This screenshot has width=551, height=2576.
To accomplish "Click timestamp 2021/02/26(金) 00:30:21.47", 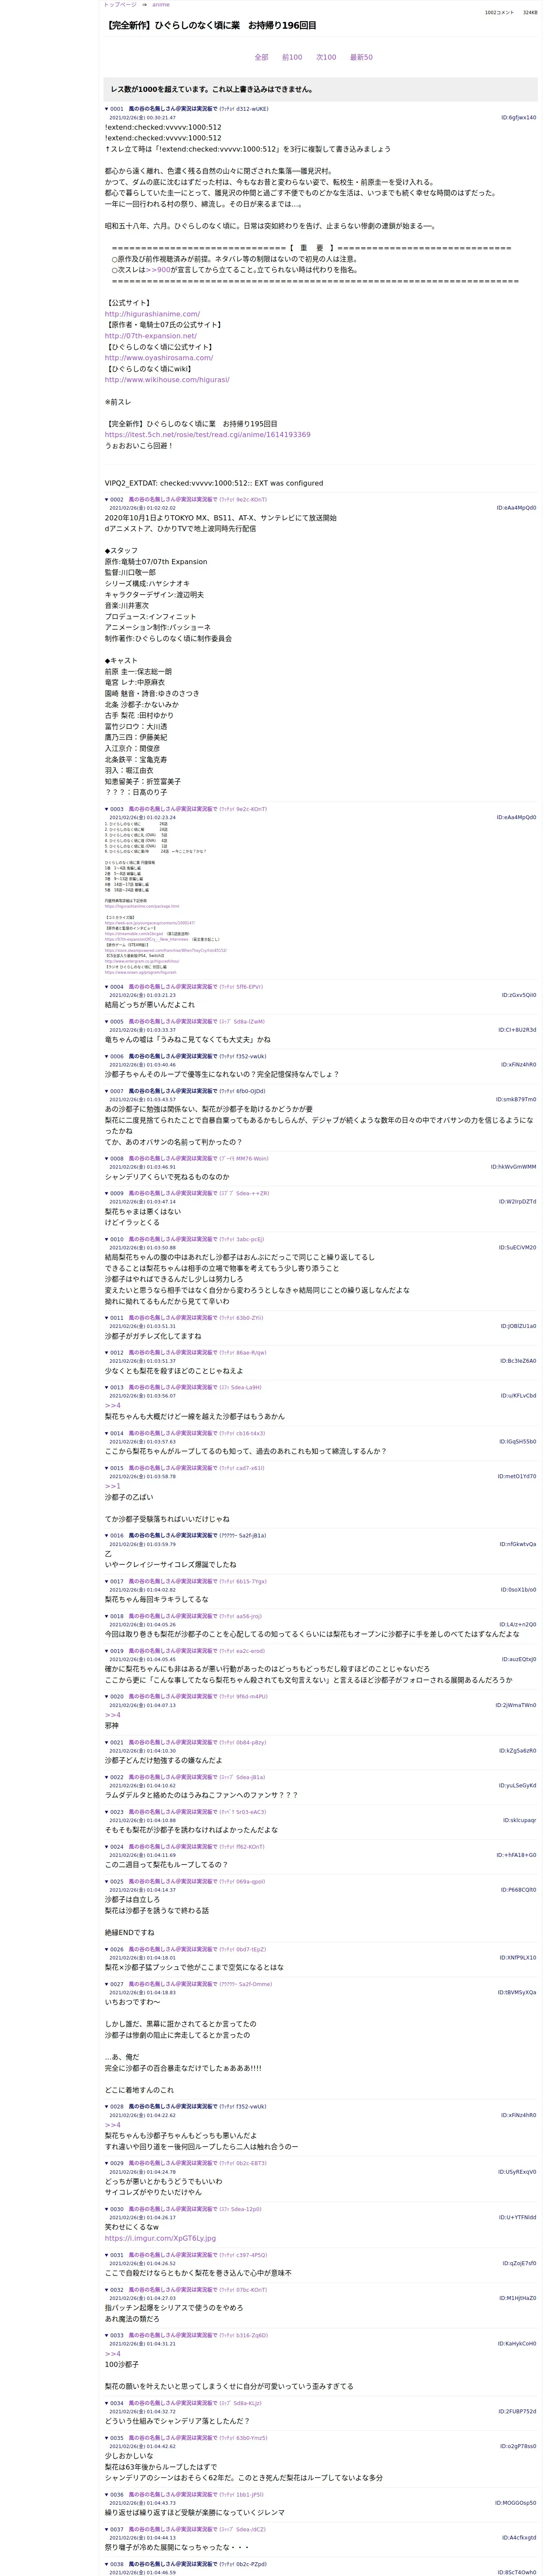I will click(x=142, y=118).
